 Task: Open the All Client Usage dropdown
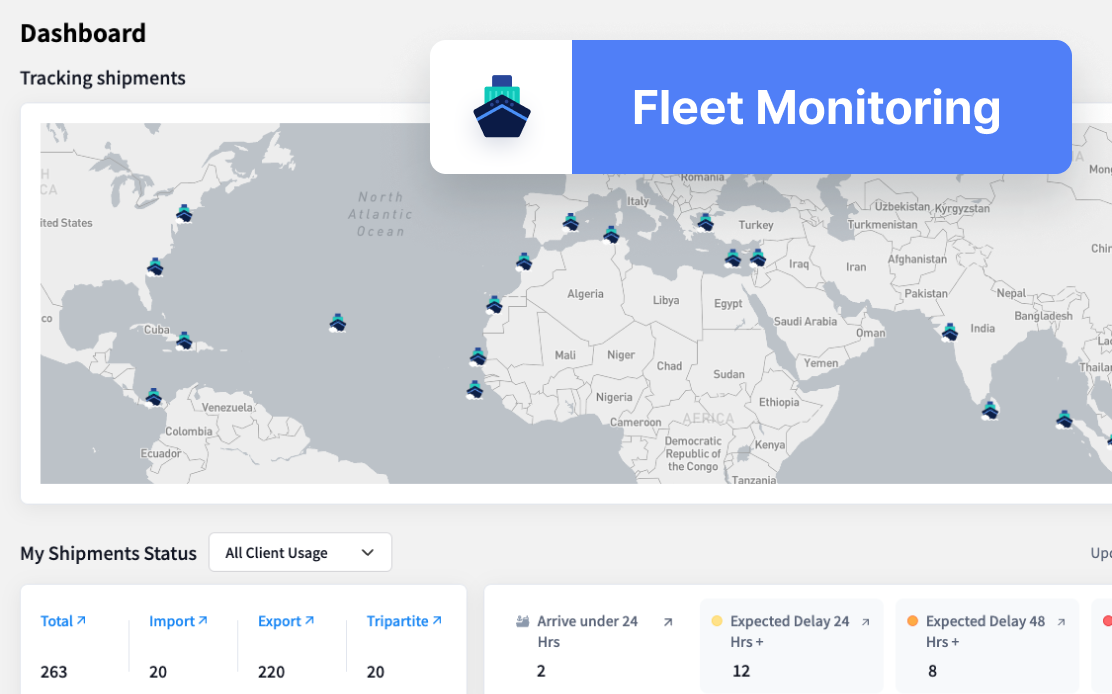pos(300,552)
